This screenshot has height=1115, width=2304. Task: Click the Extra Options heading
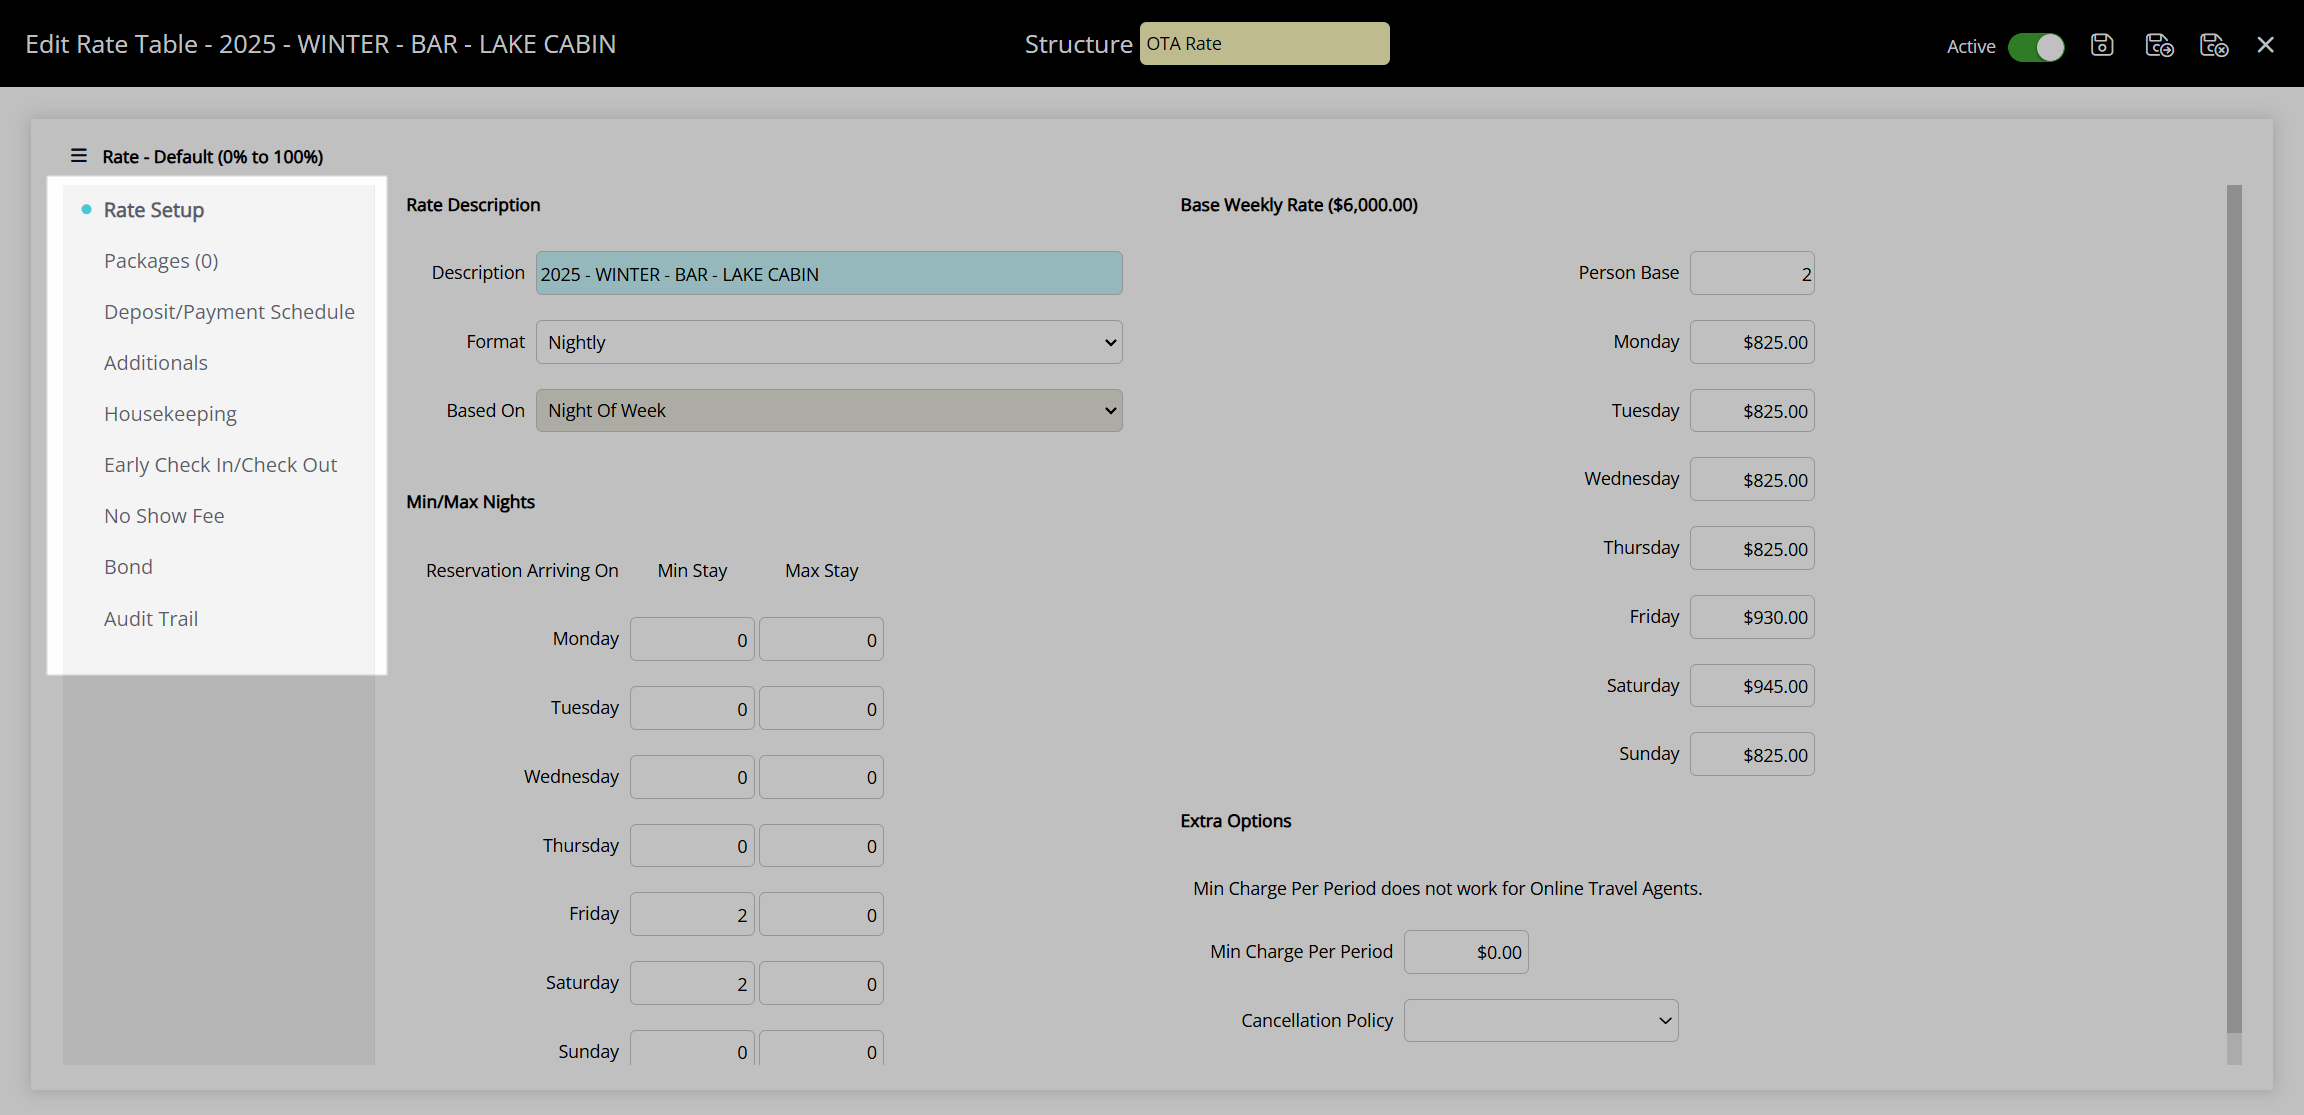(1236, 821)
